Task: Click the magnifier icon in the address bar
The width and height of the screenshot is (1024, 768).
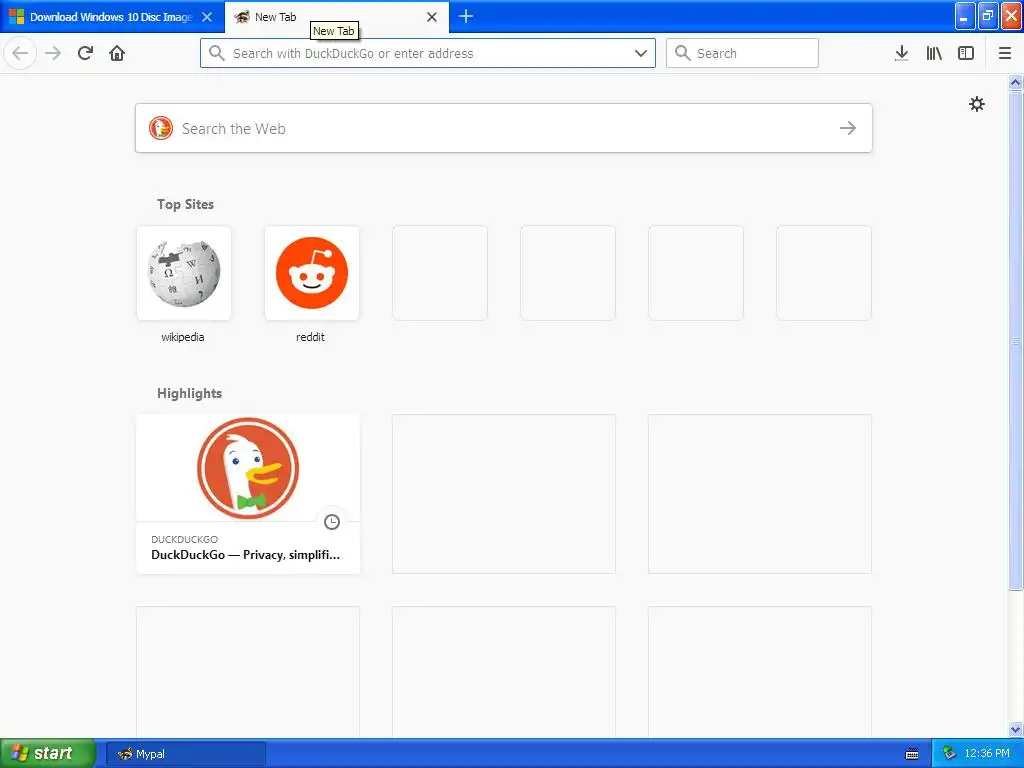Action: (217, 53)
